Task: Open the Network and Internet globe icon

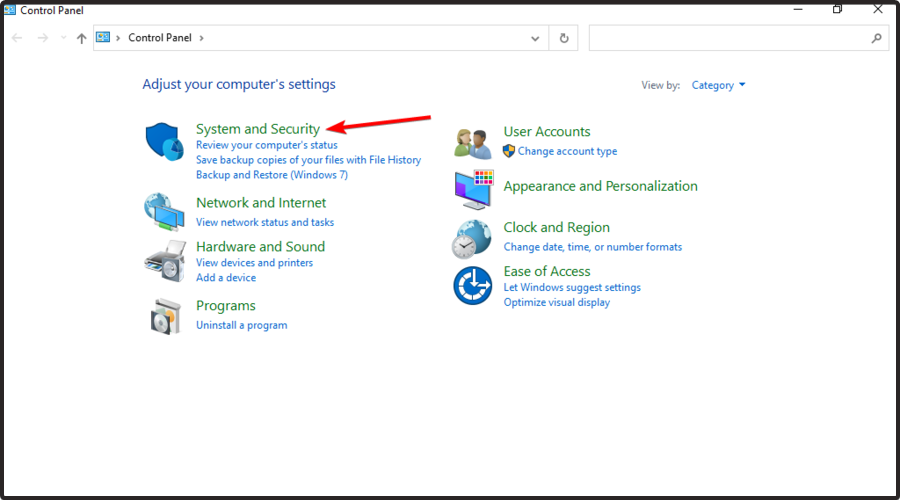Action: coord(163,210)
